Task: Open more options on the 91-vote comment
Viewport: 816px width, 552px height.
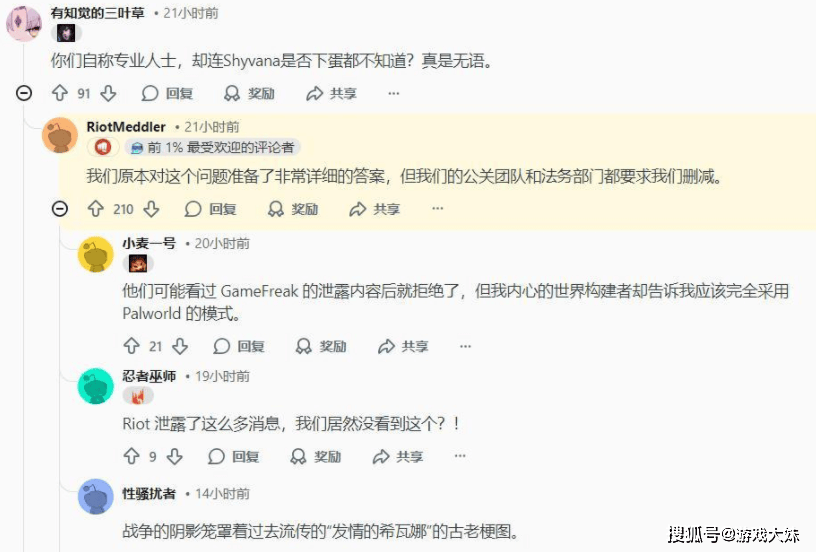Action: point(394,93)
